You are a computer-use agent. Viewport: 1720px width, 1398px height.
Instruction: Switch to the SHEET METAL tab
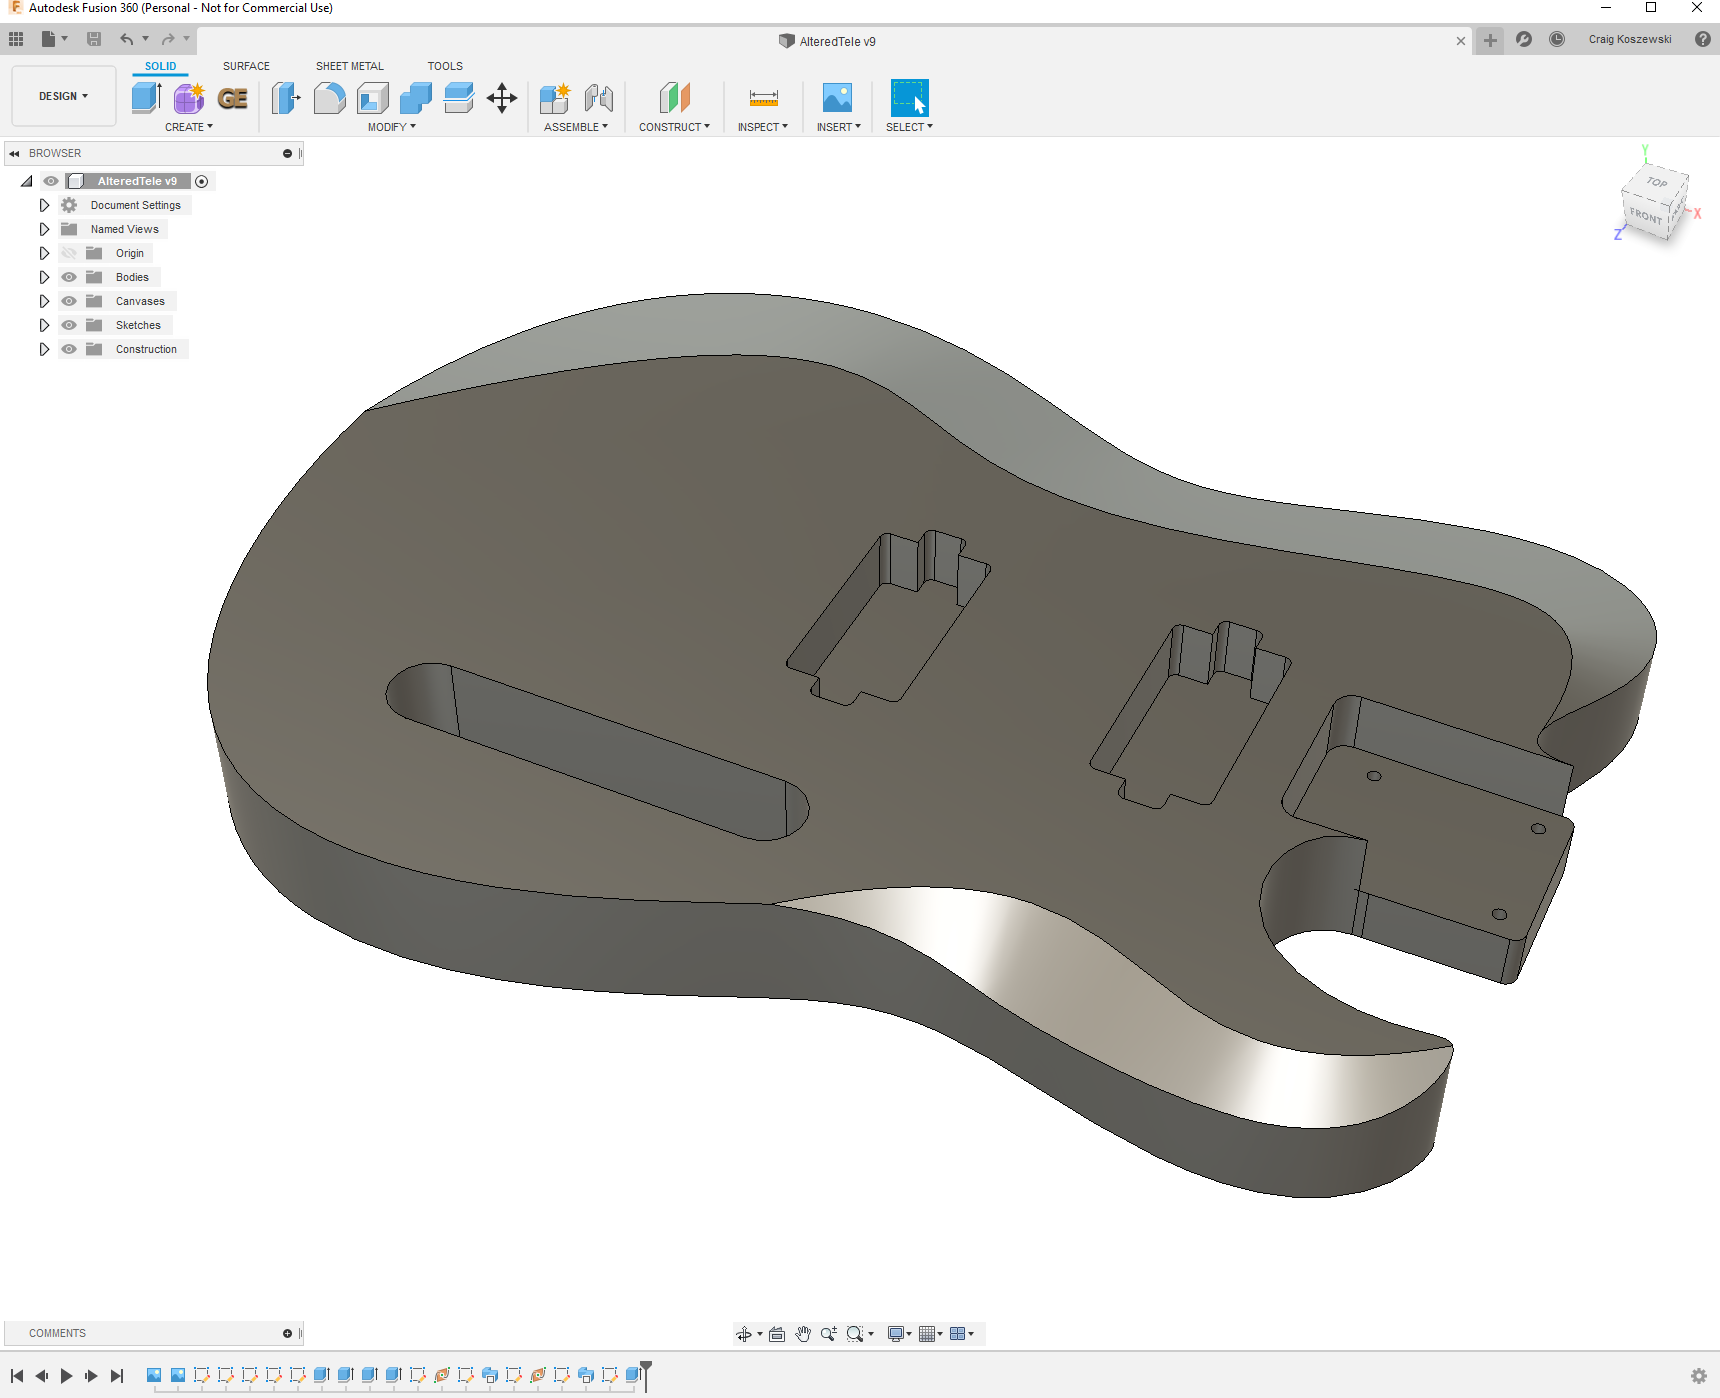[350, 66]
